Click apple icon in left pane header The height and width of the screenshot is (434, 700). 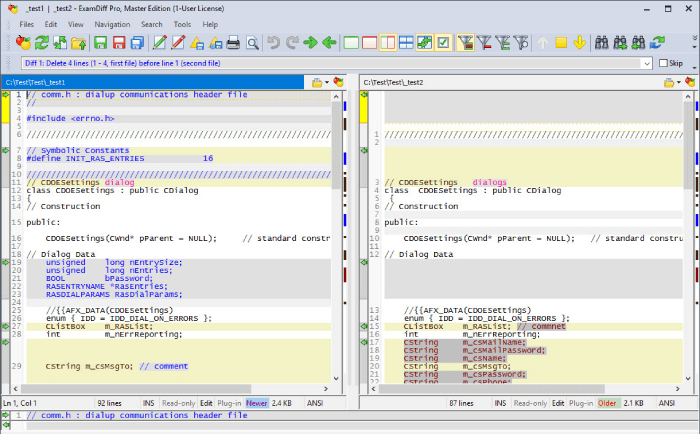point(338,82)
